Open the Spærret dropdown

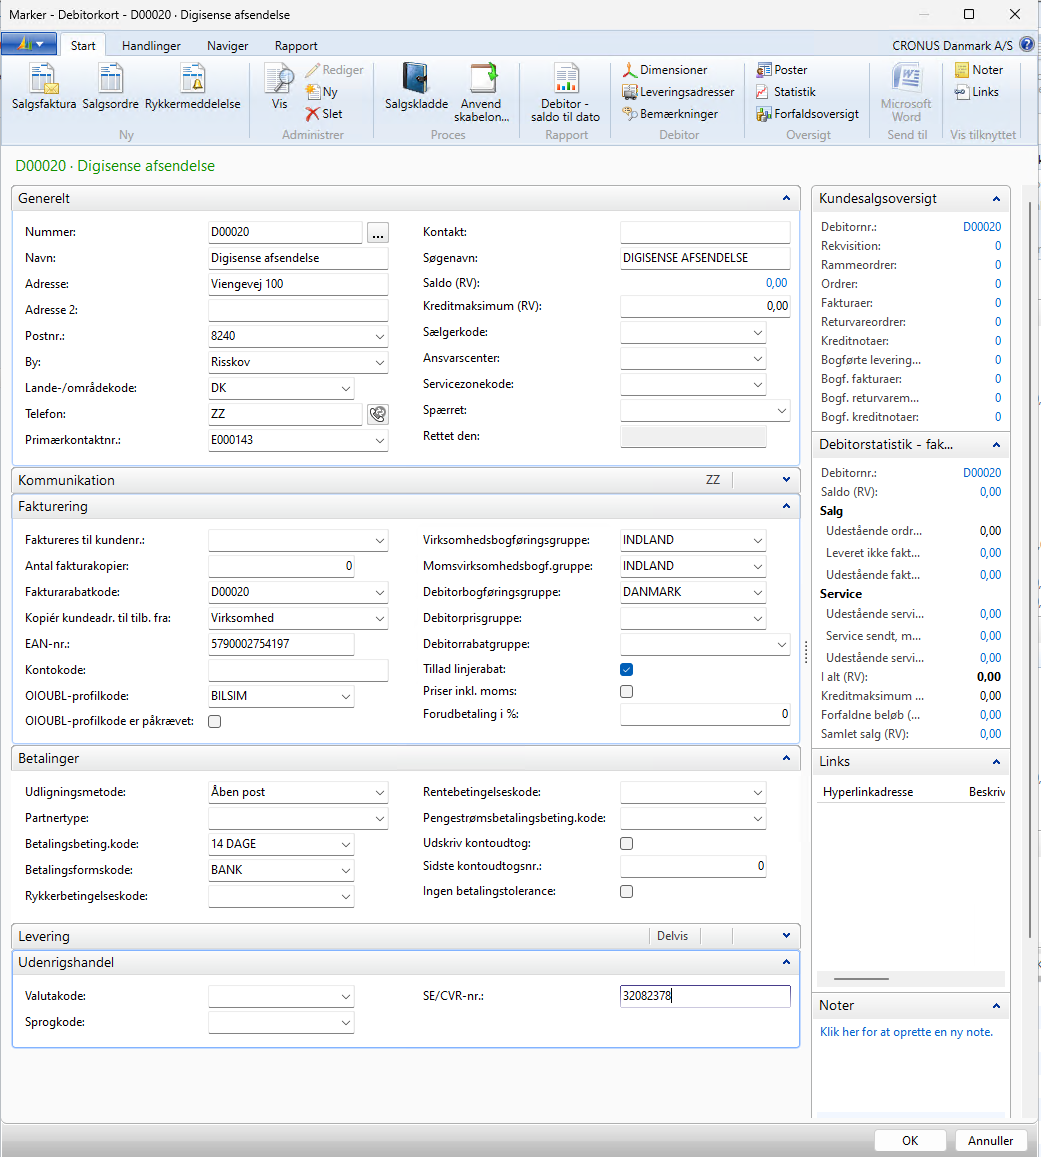point(781,411)
